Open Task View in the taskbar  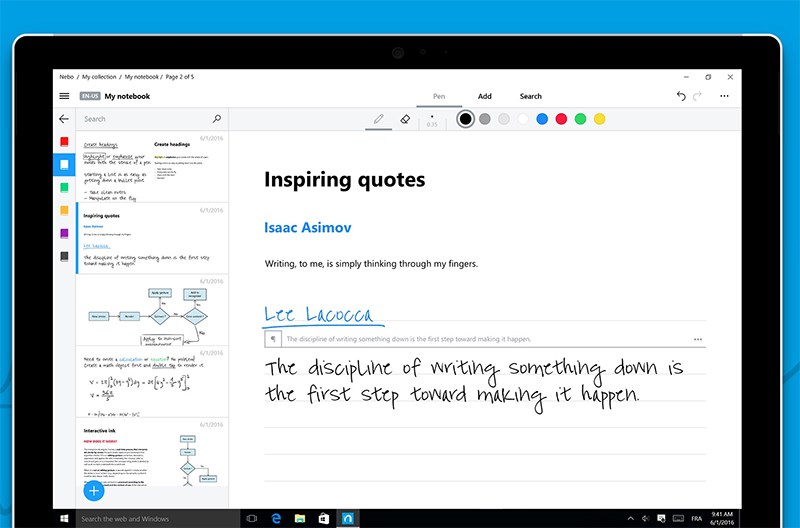point(252,518)
